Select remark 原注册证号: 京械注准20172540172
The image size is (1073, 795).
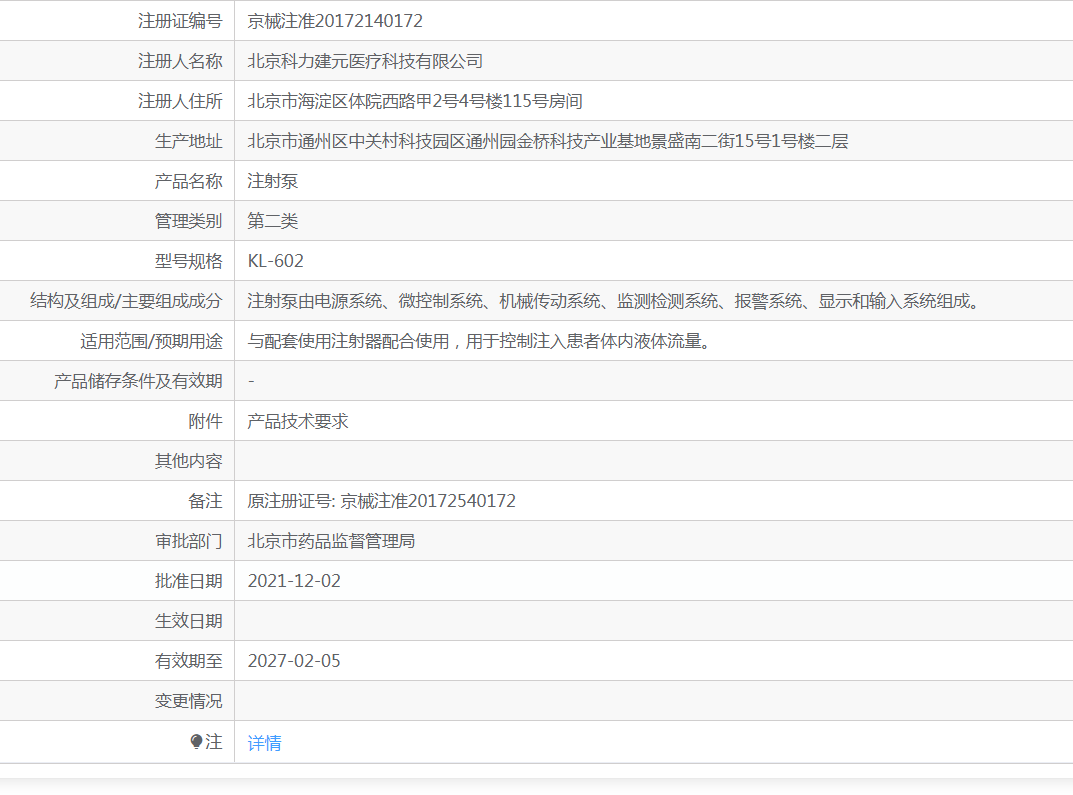(381, 501)
